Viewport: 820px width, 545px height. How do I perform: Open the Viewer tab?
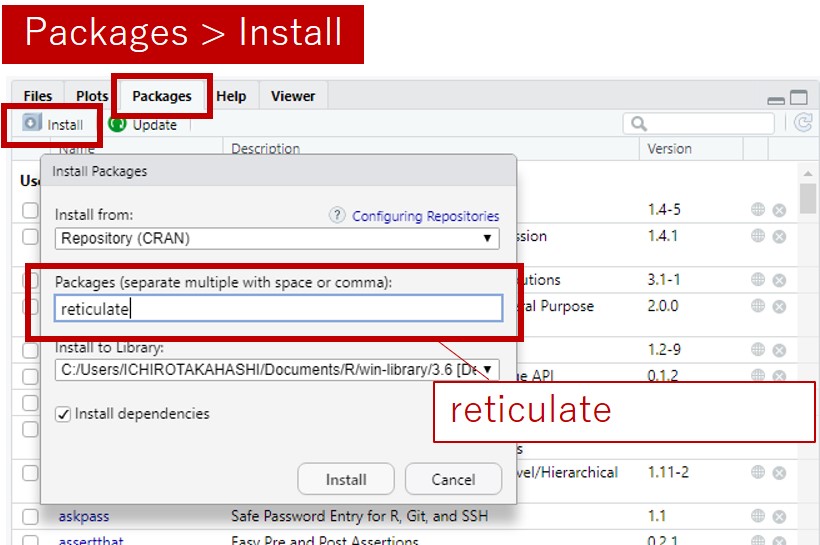[292, 96]
